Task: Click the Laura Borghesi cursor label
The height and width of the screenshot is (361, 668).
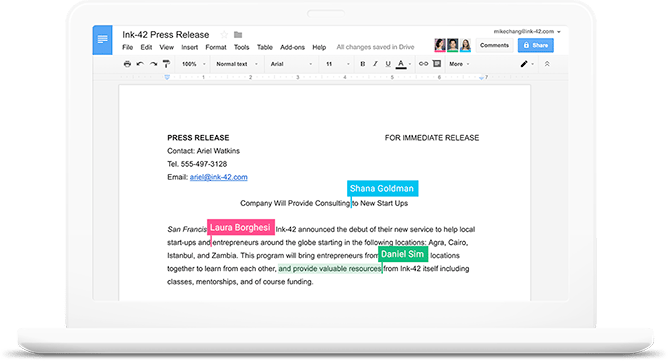Action: point(241,227)
